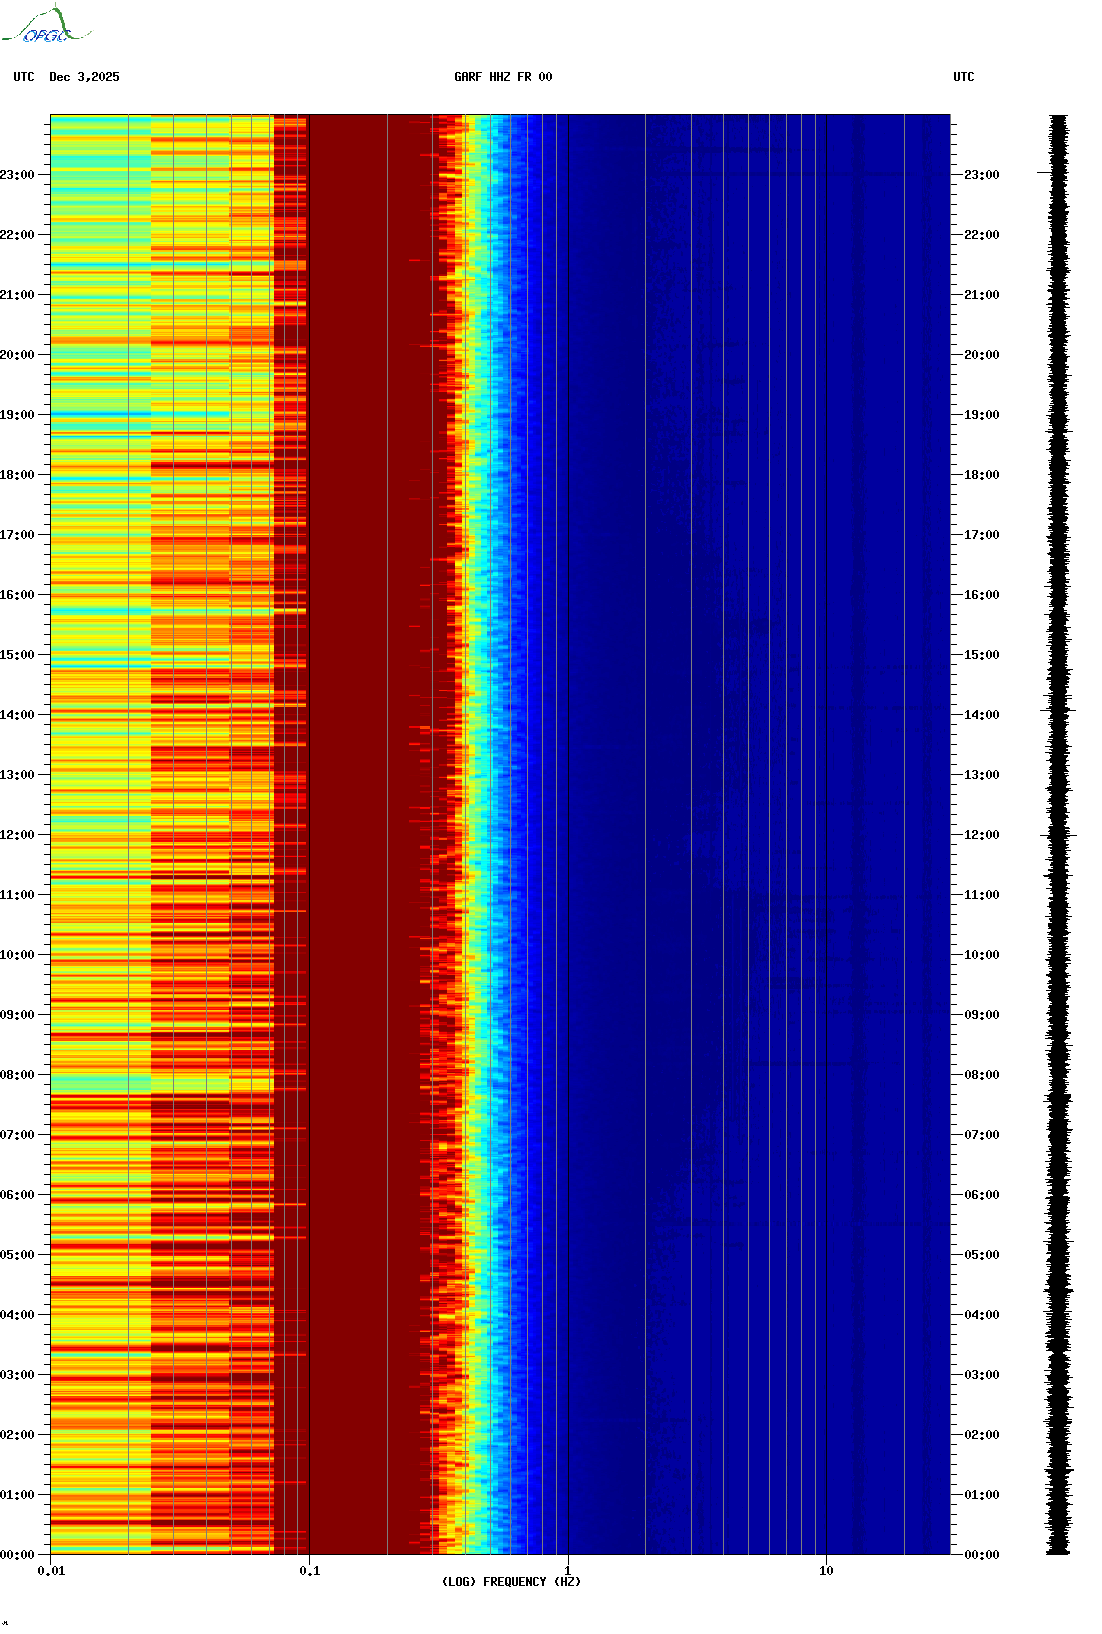The width and height of the screenshot is (1102, 1634).
Task: Click the (LOG) FREQUENCY (HZ) axis title
Action: 511,1582
